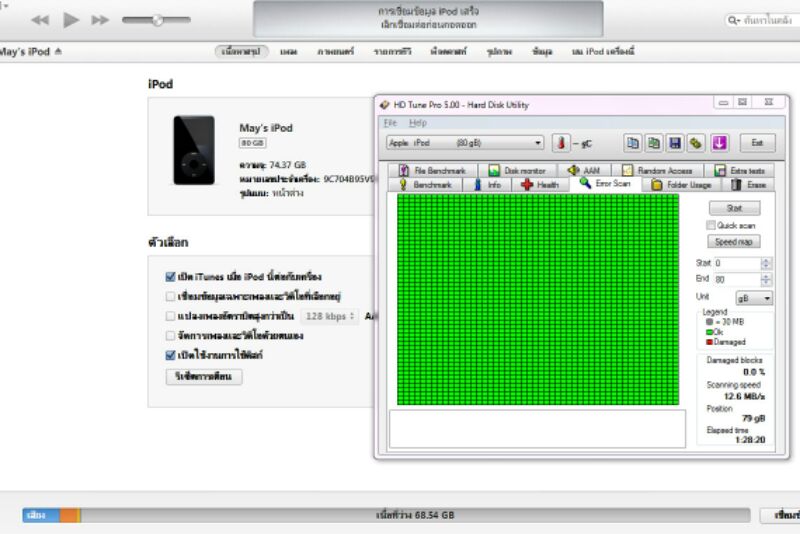Click the iTunes rewind button
Viewport: 800px width, 534px height.
click(41, 20)
